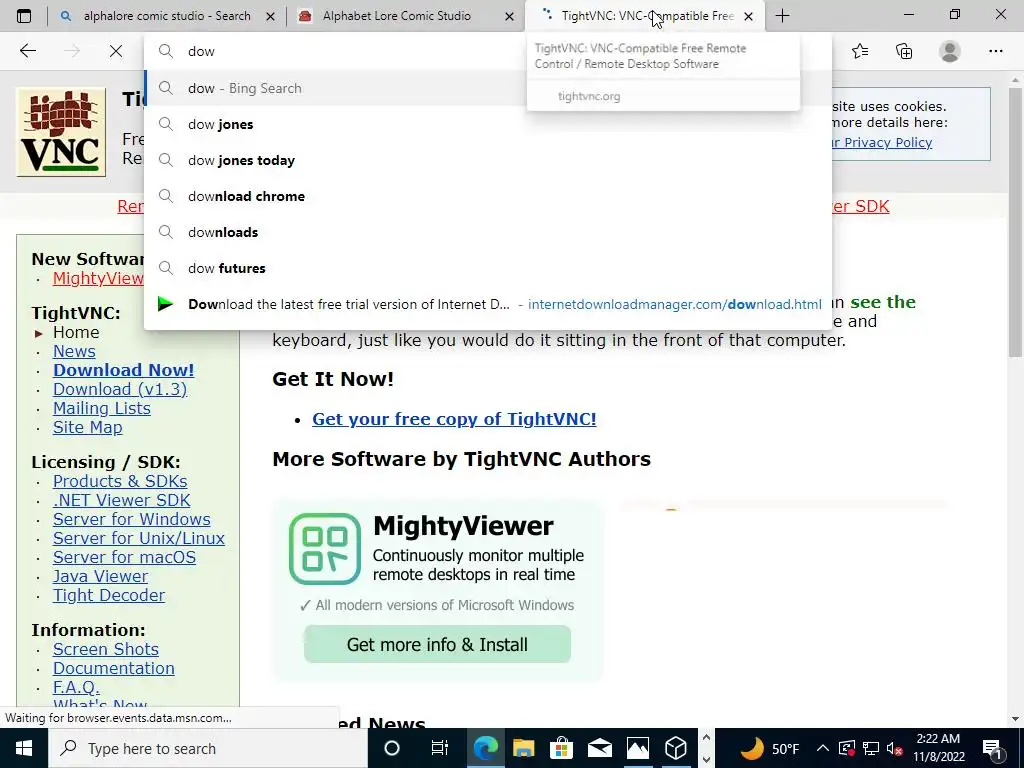Click the Get more info & Install button

point(438,644)
